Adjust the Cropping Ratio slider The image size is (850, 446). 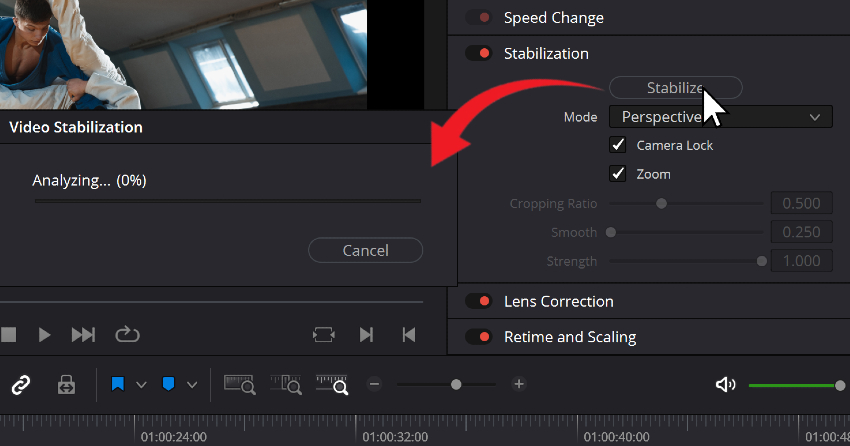pyautogui.click(x=661, y=204)
